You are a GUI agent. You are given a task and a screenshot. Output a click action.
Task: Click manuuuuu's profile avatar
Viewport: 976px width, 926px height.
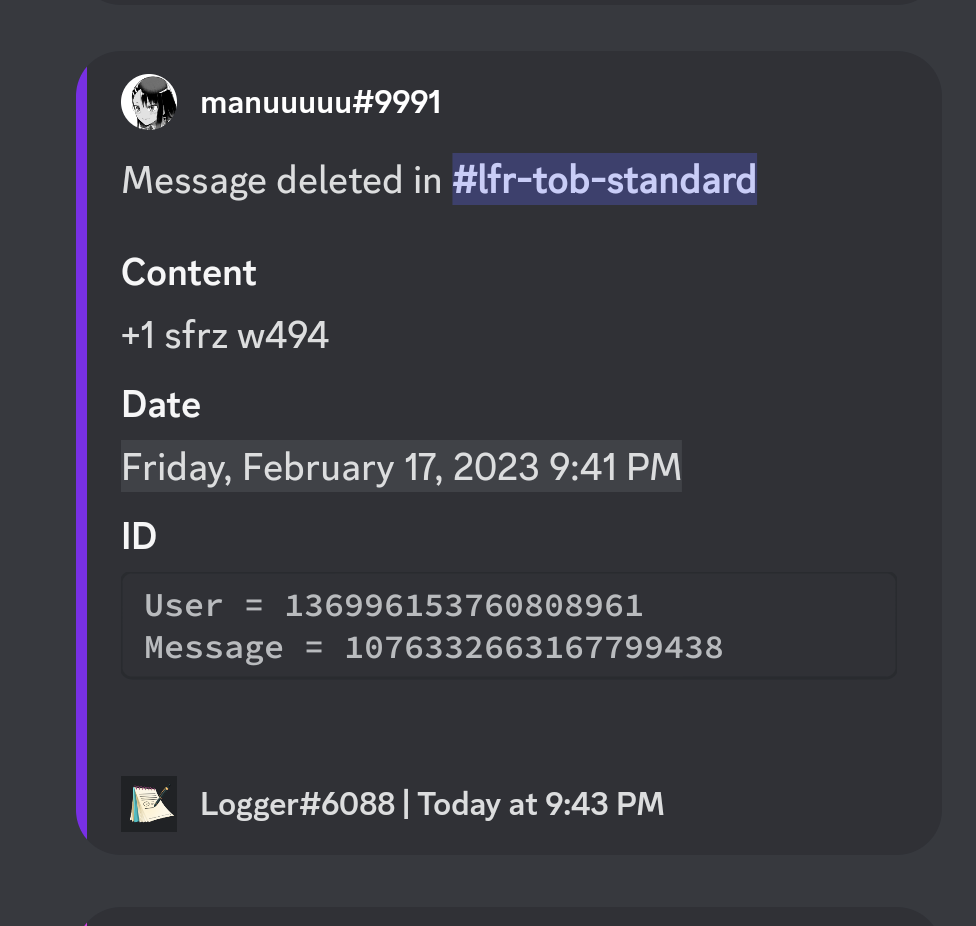pos(149,102)
